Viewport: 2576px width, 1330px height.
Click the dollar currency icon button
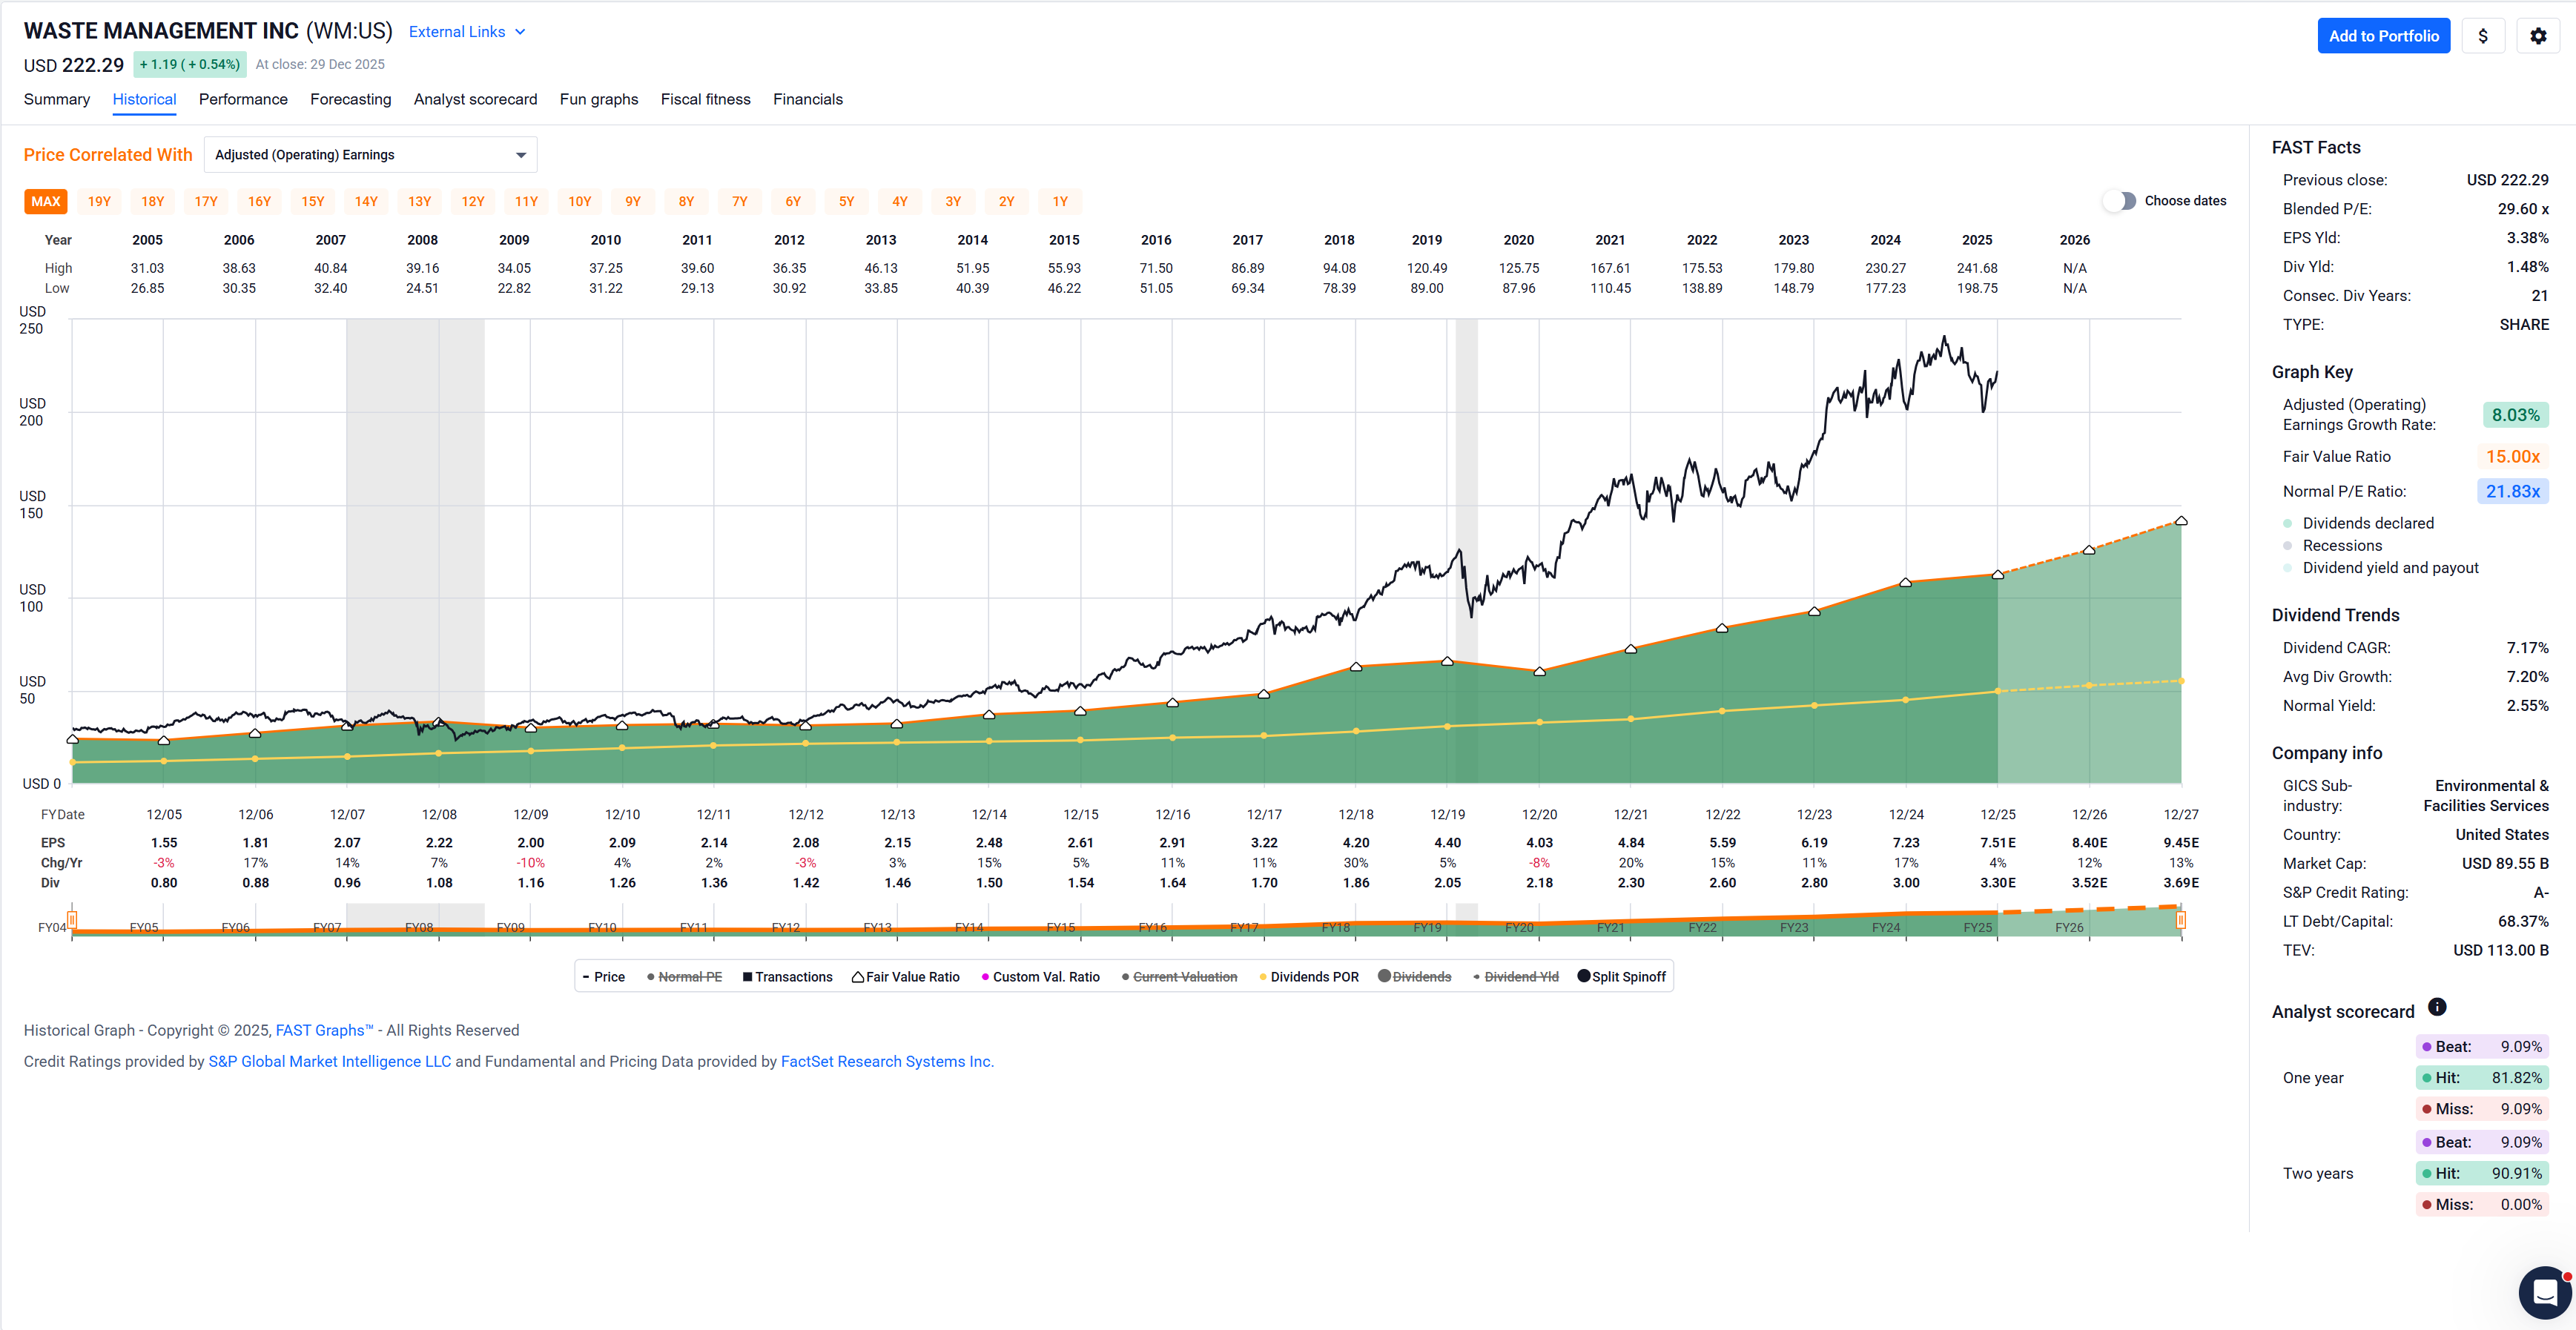pyautogui.click(x=2482, y=36)
